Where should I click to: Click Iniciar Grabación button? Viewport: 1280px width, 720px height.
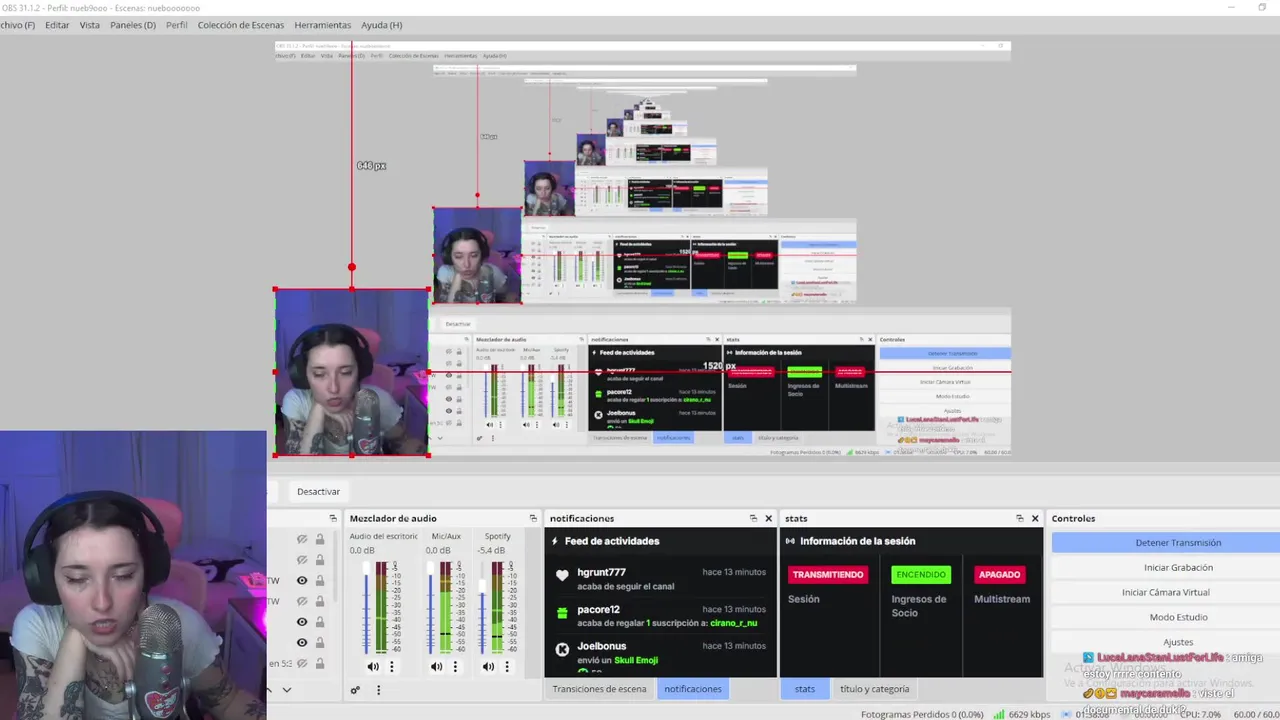1166,568
